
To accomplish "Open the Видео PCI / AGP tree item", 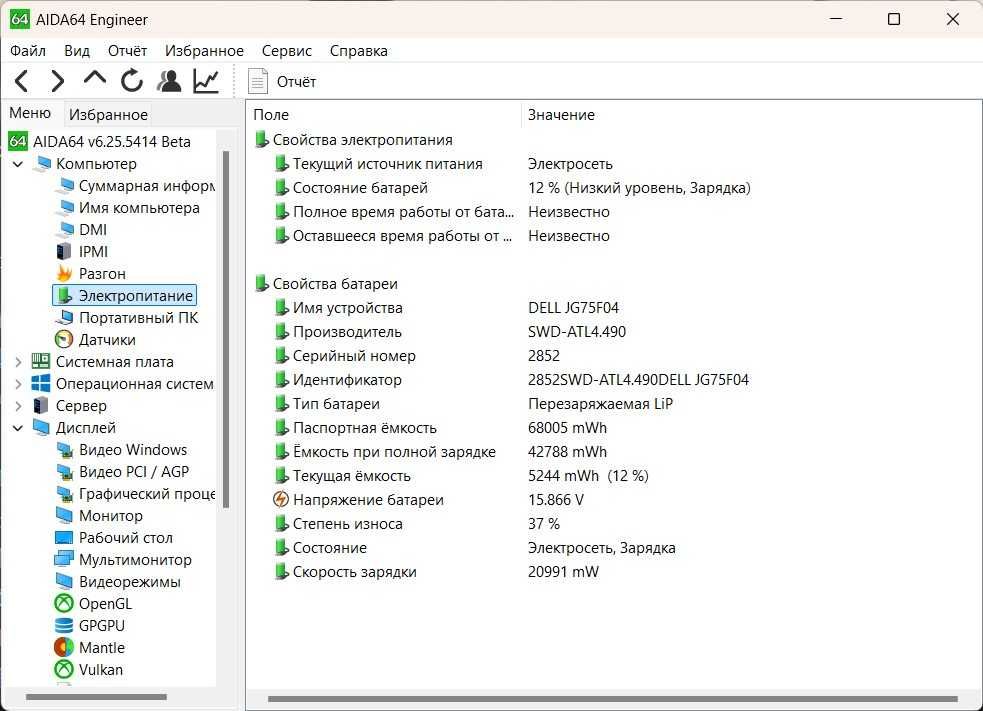I will pyautogui.click(x=122, y=472).
